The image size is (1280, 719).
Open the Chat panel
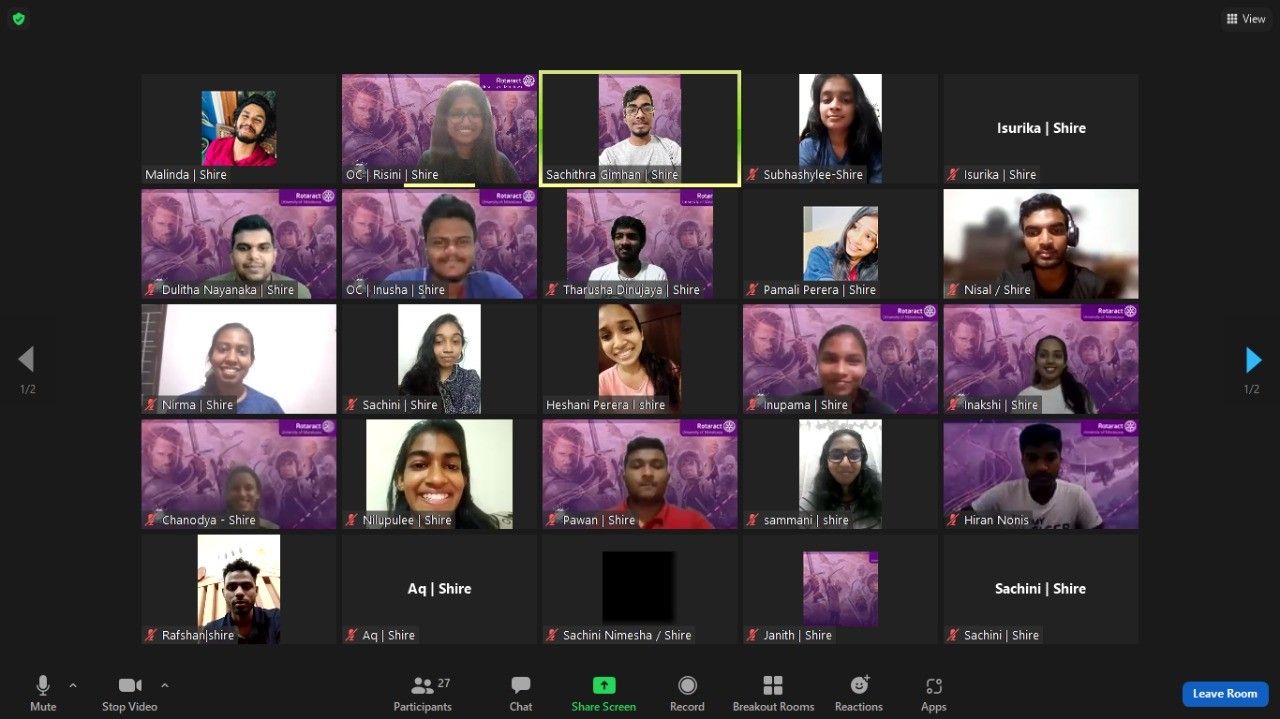520,693
